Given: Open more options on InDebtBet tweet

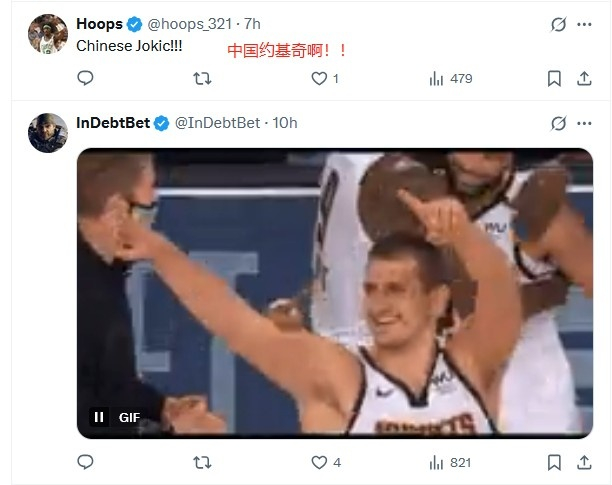Looking at the screenshot, I should tap(584, 123).
